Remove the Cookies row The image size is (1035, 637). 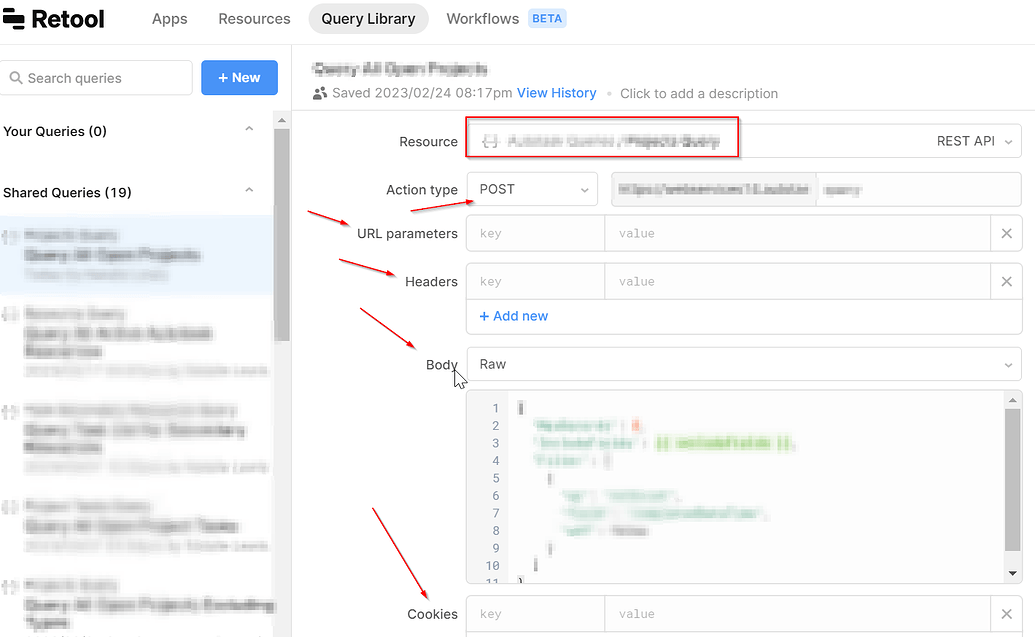(1007, 614)
